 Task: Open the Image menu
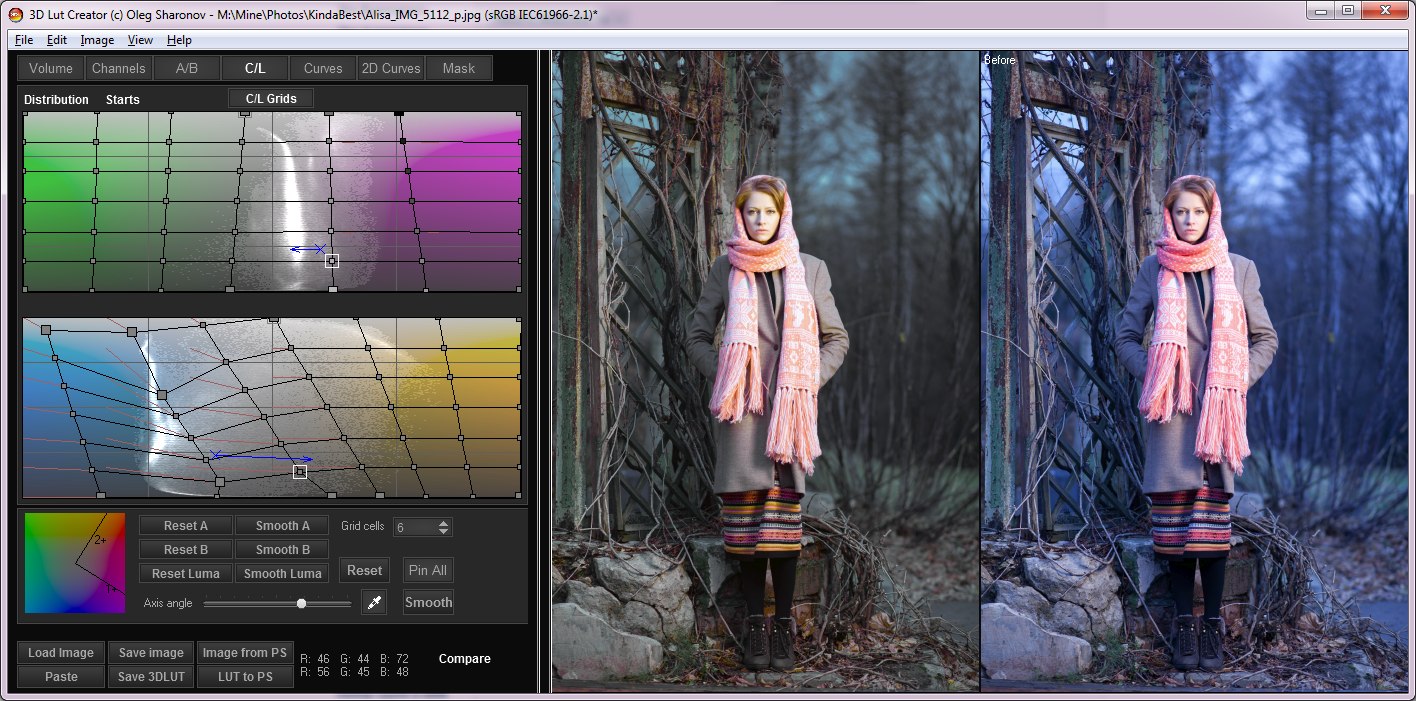pos(97,40)
